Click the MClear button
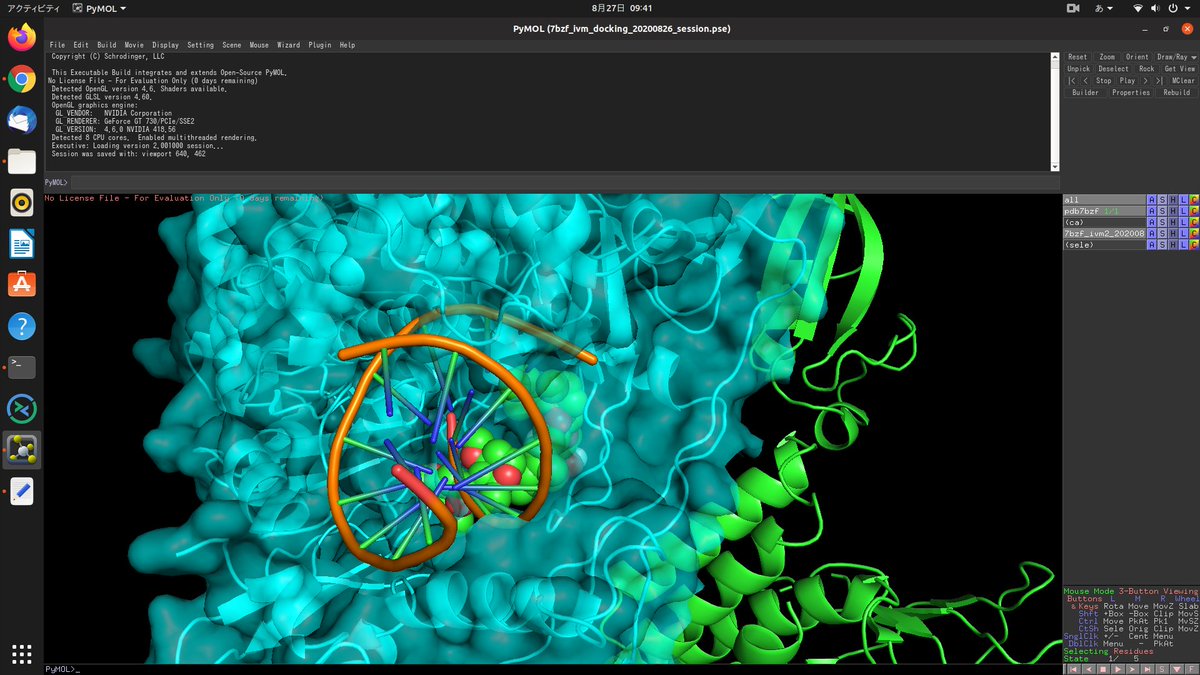Viewport: 1200px width, 675px height. 1183,80
